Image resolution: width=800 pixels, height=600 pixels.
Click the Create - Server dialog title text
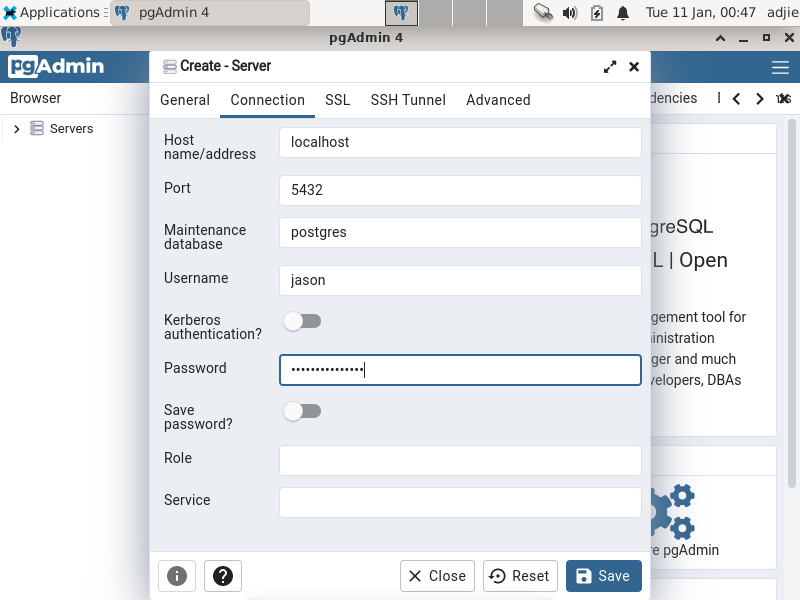point(226,66)
